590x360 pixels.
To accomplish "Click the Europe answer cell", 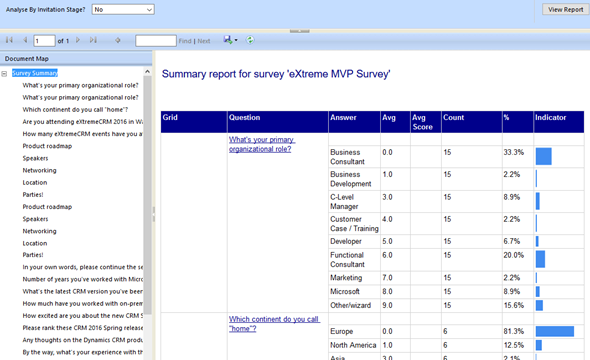I will [354, 331].
